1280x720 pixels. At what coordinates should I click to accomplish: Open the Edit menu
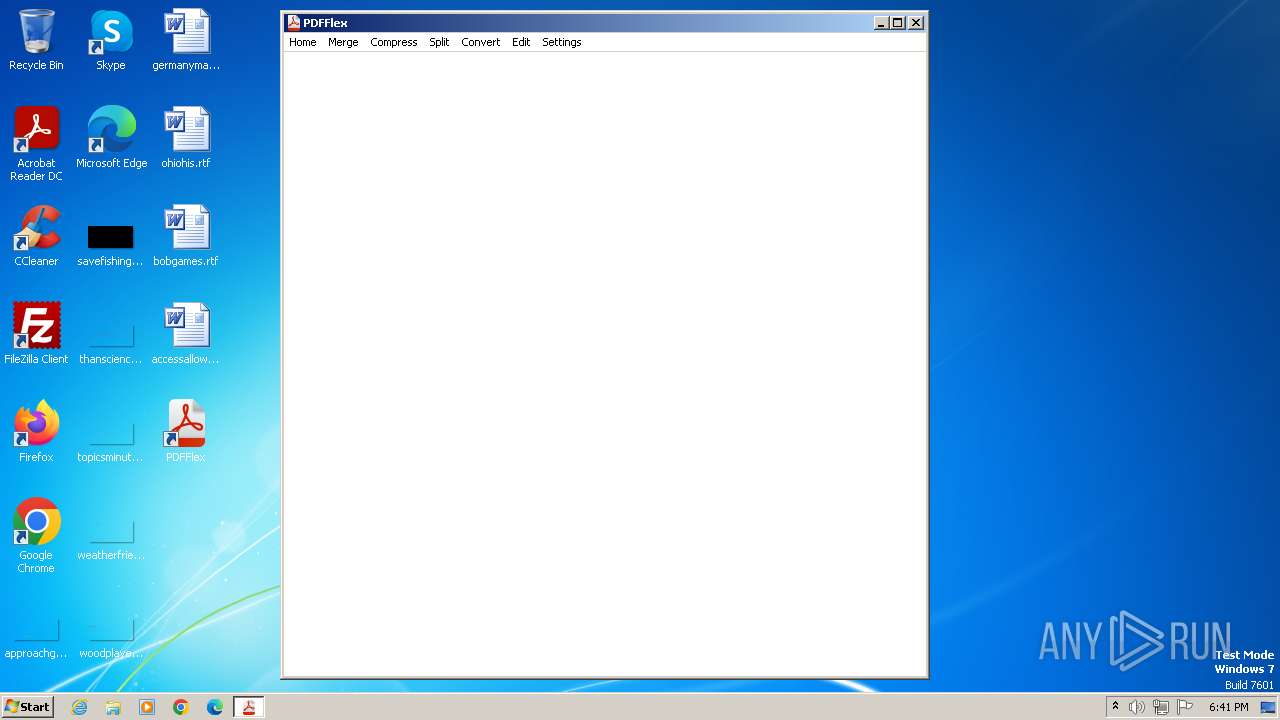pos(521,42)
